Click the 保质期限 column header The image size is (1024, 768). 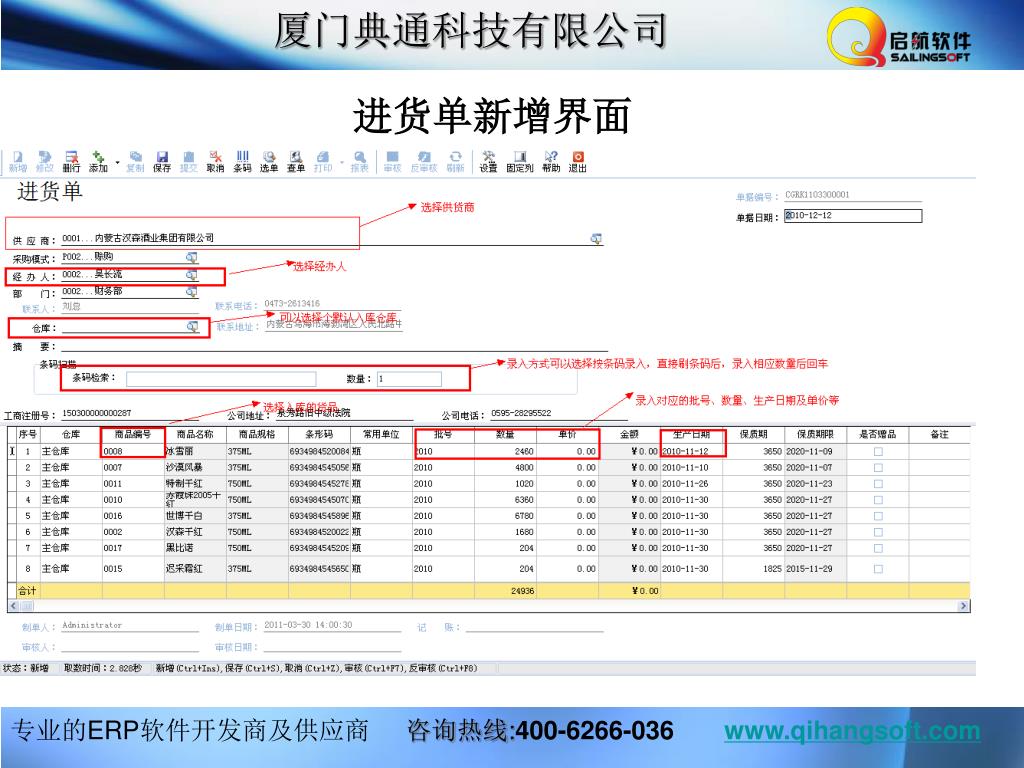tap(816, 434)
